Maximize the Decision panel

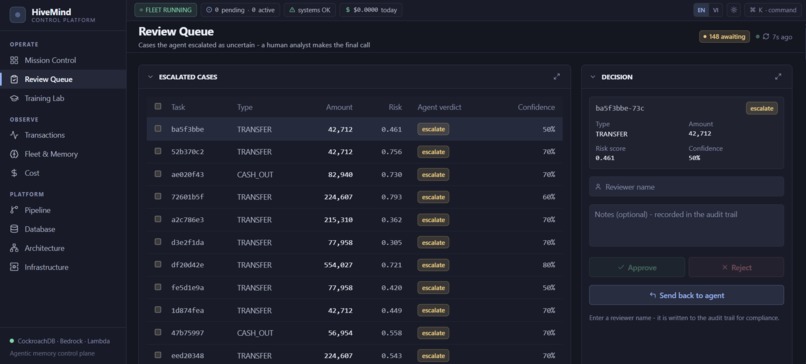point(778,77)
